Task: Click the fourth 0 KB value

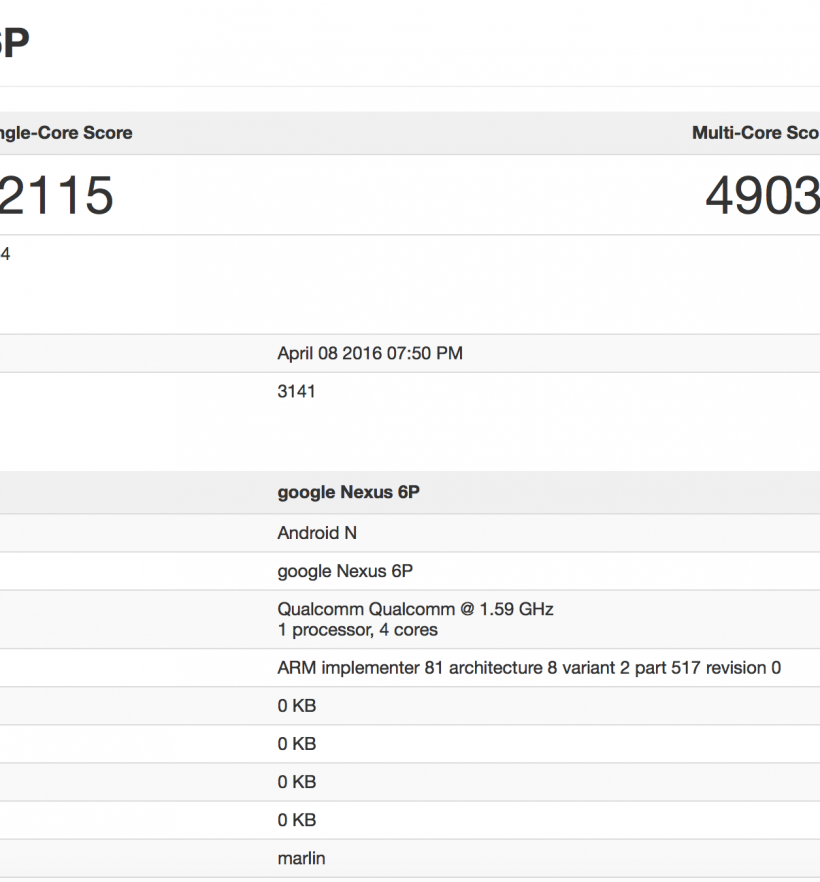Action: click(296, 820)
